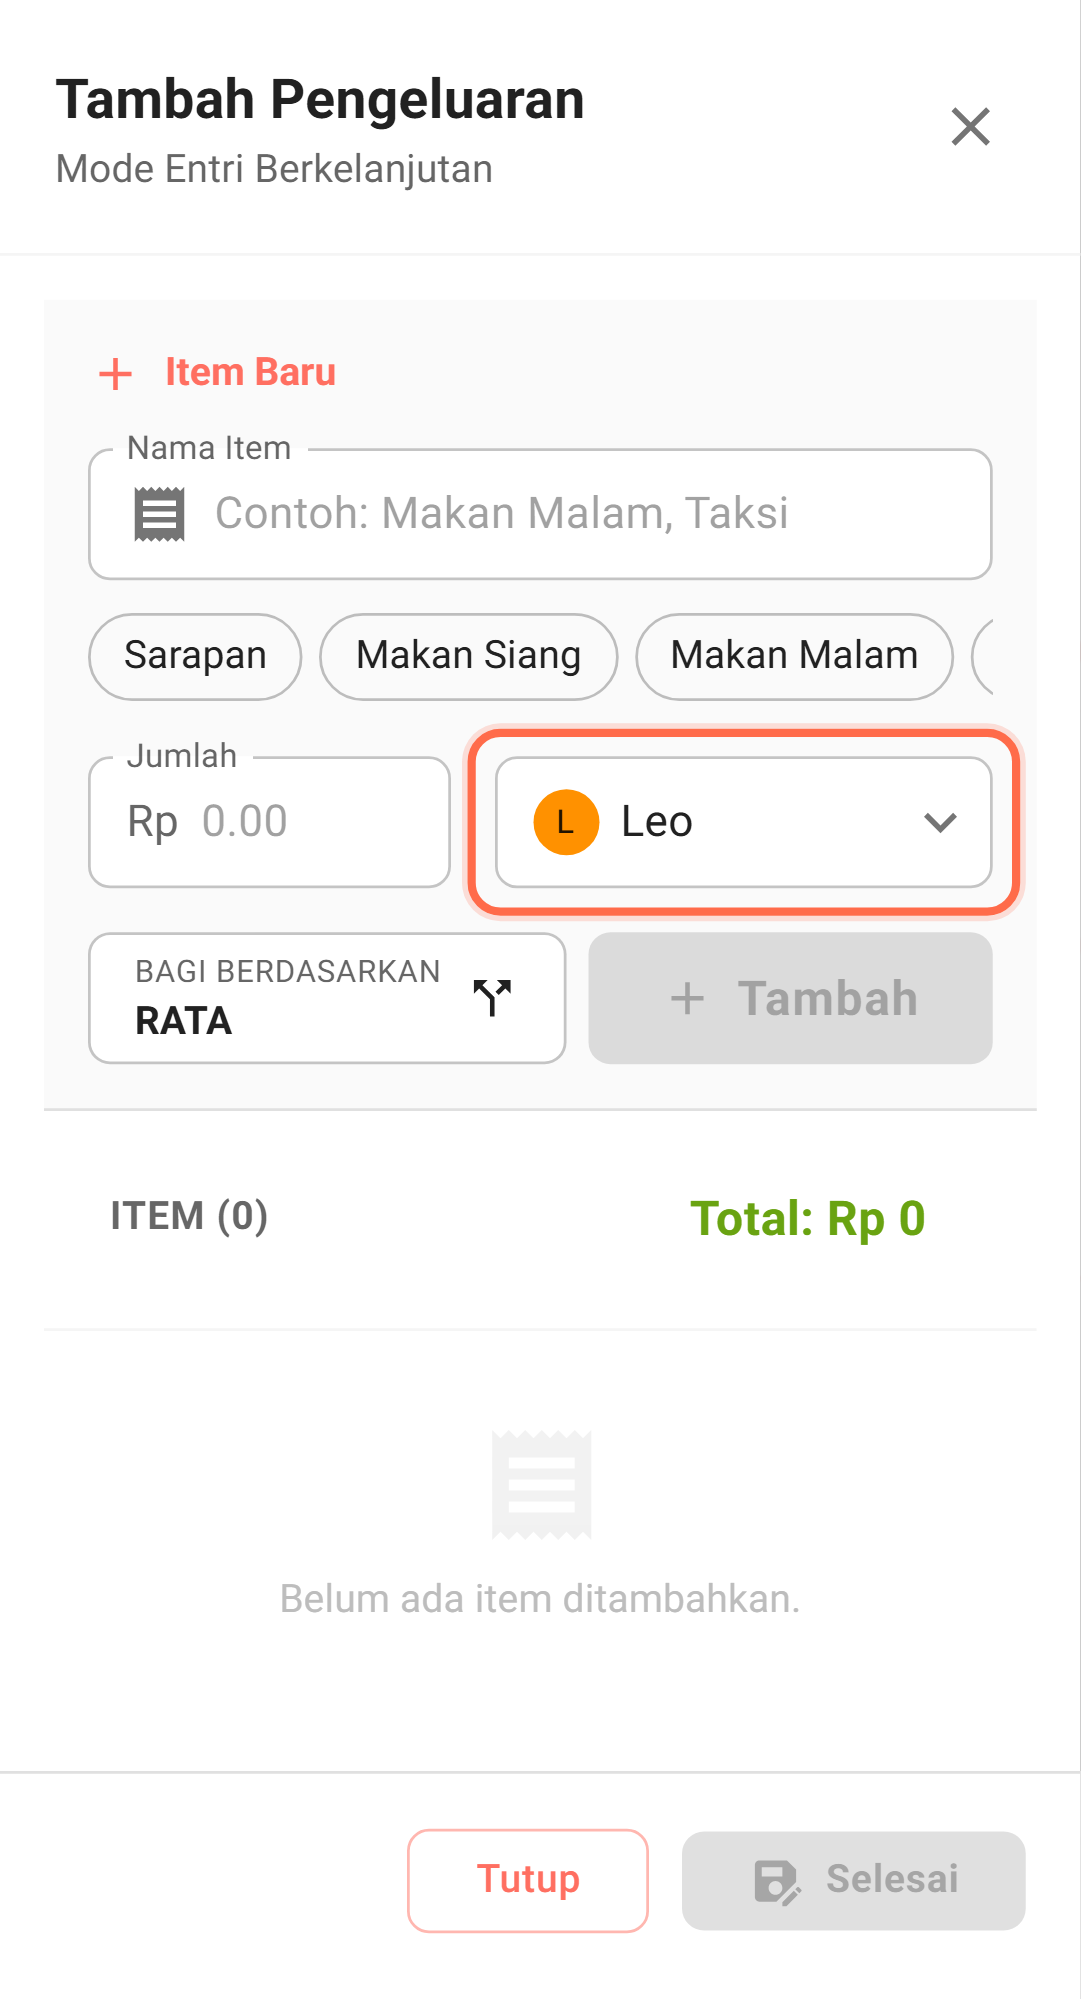Select the Makan Malam suggestion chip
The image size is (1081, 1999).
coord(794,656)
